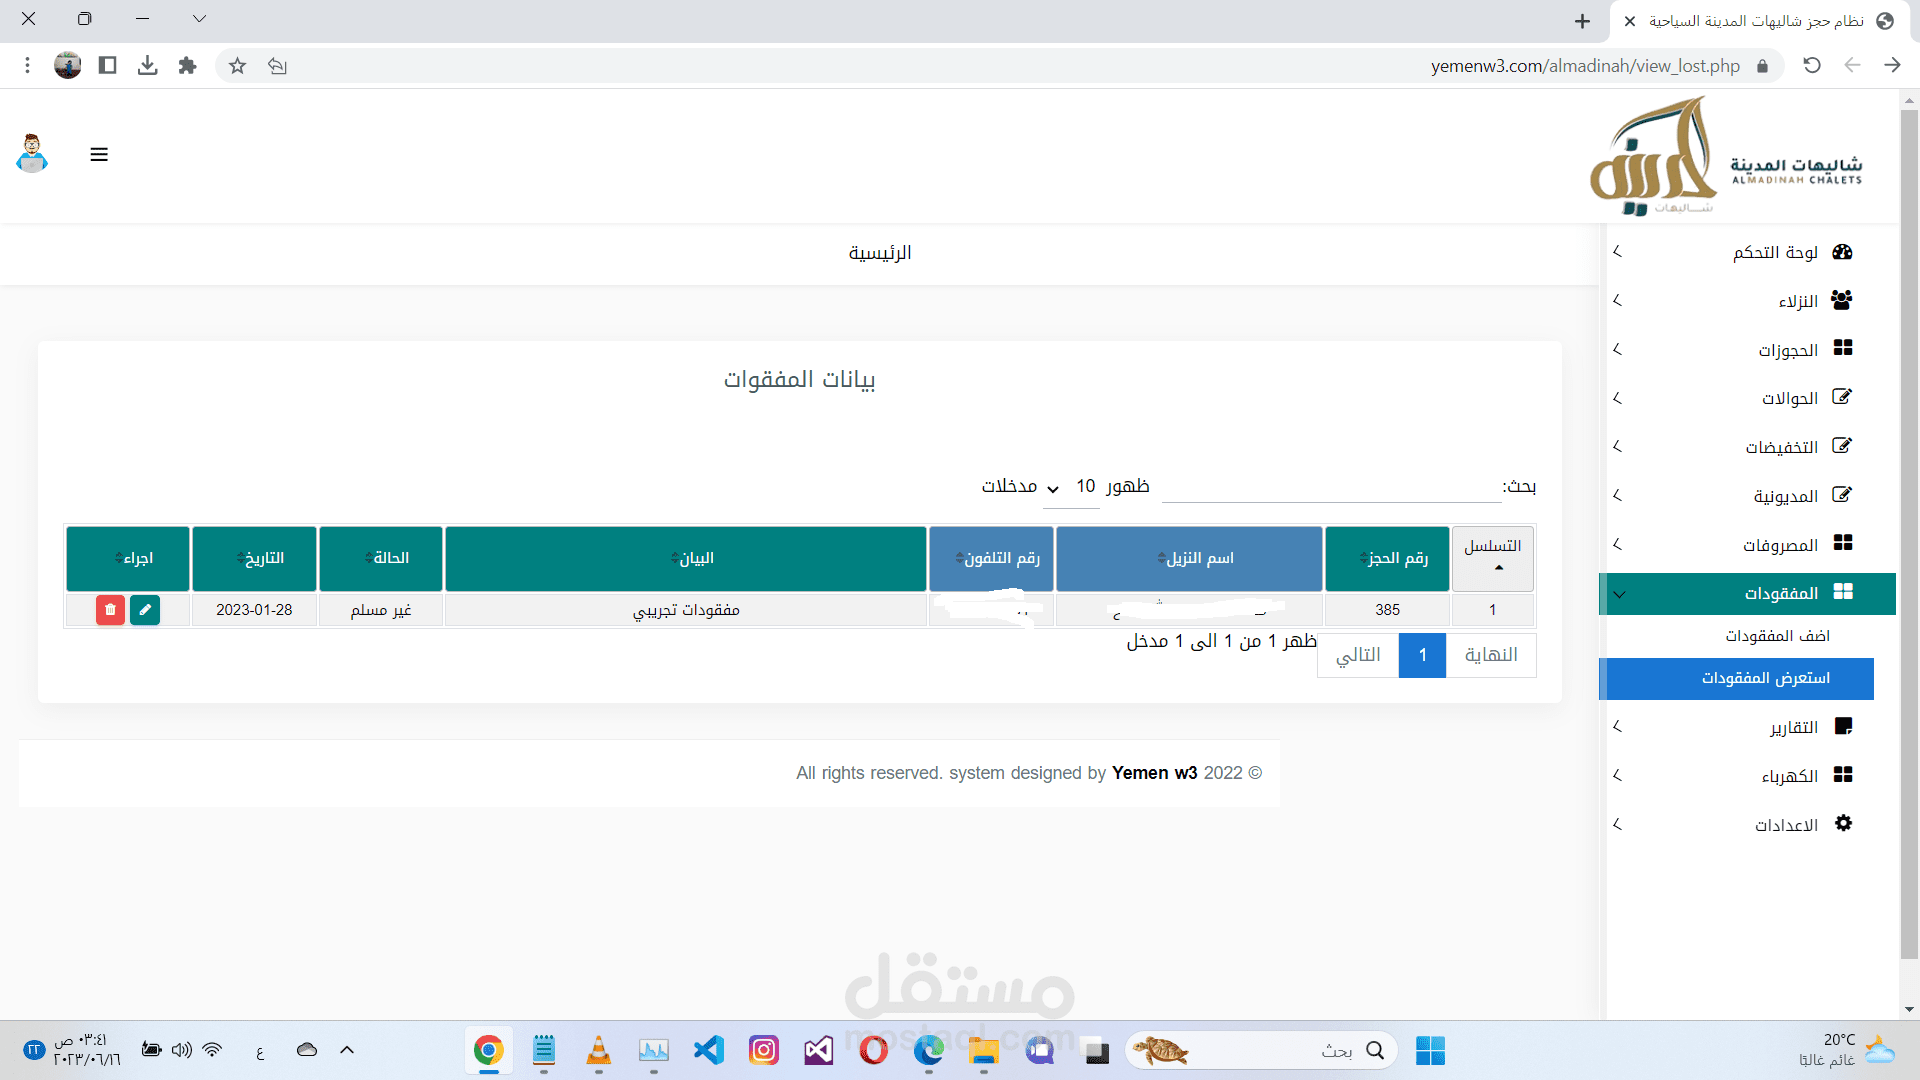Viewport: 1920px width, 1080px height.
Task: Select استعرض المفقودات submenu item
Action: pyautogui.click(x=1765, y=678)
